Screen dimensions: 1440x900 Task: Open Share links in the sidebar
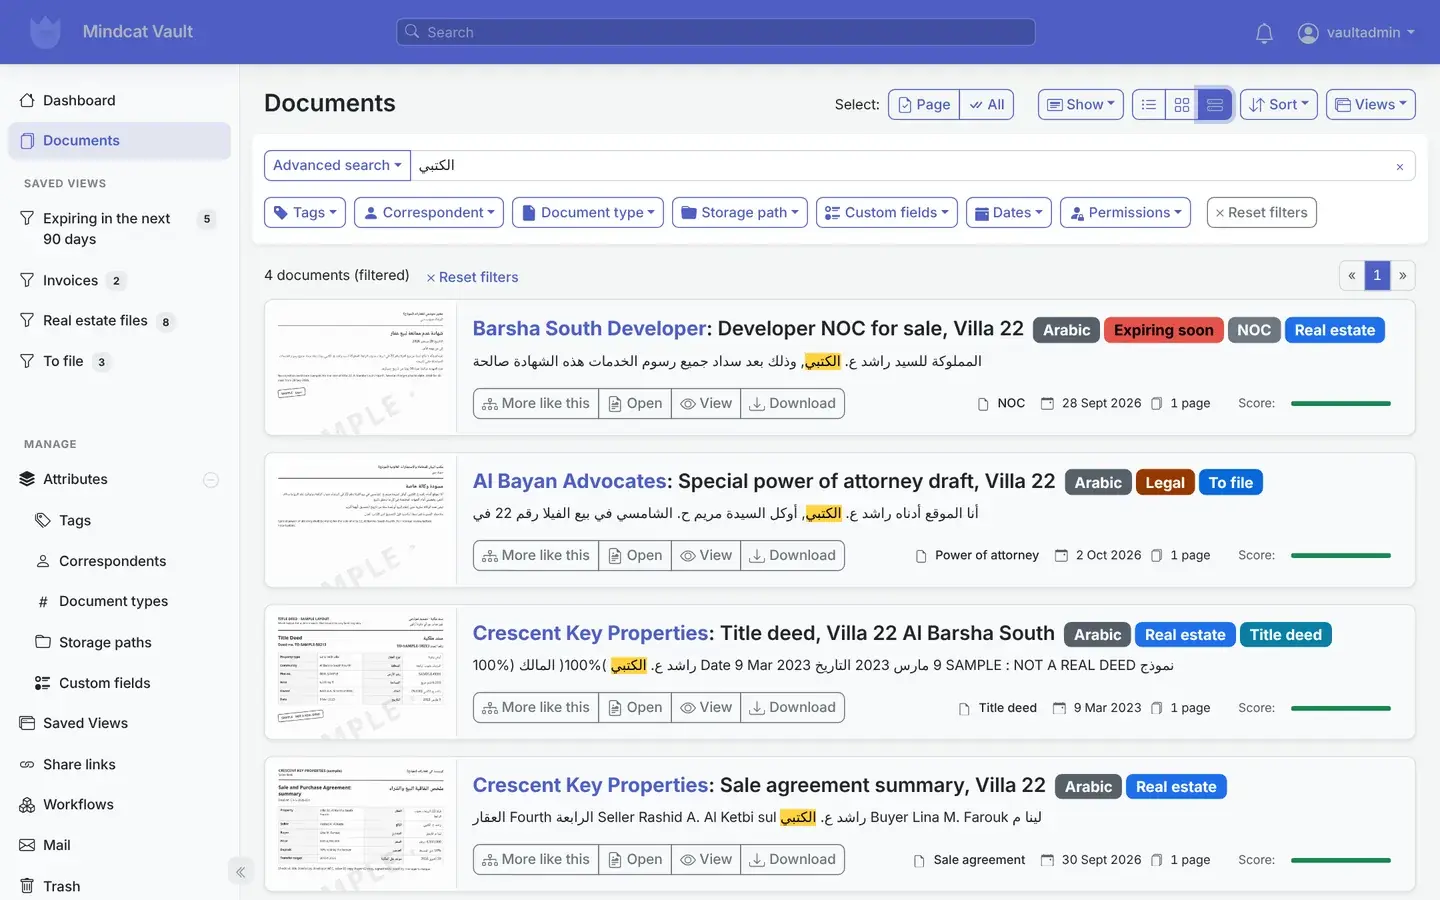[x=79, y=764]
